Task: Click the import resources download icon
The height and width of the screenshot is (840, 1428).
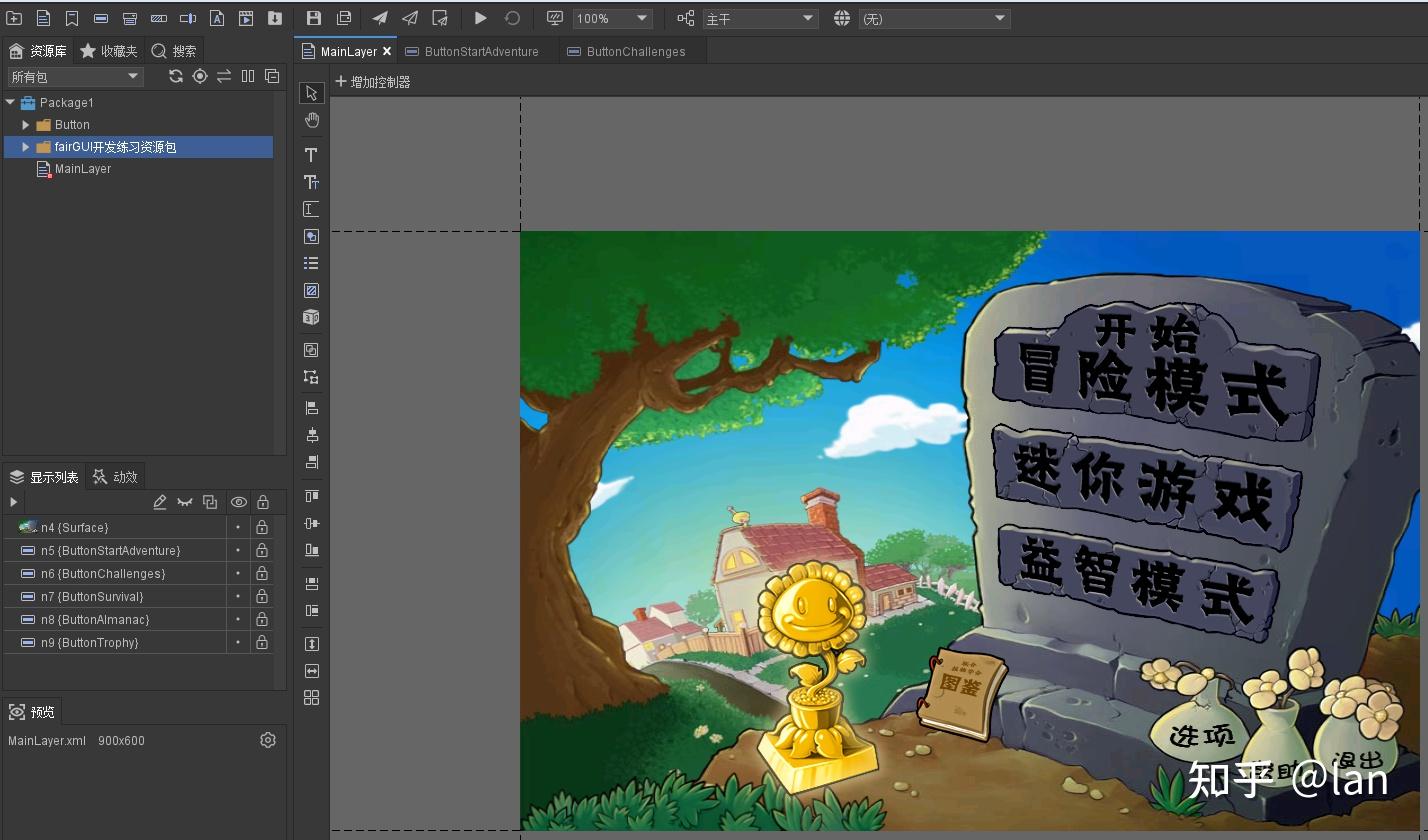Action: tap(274, 18)
